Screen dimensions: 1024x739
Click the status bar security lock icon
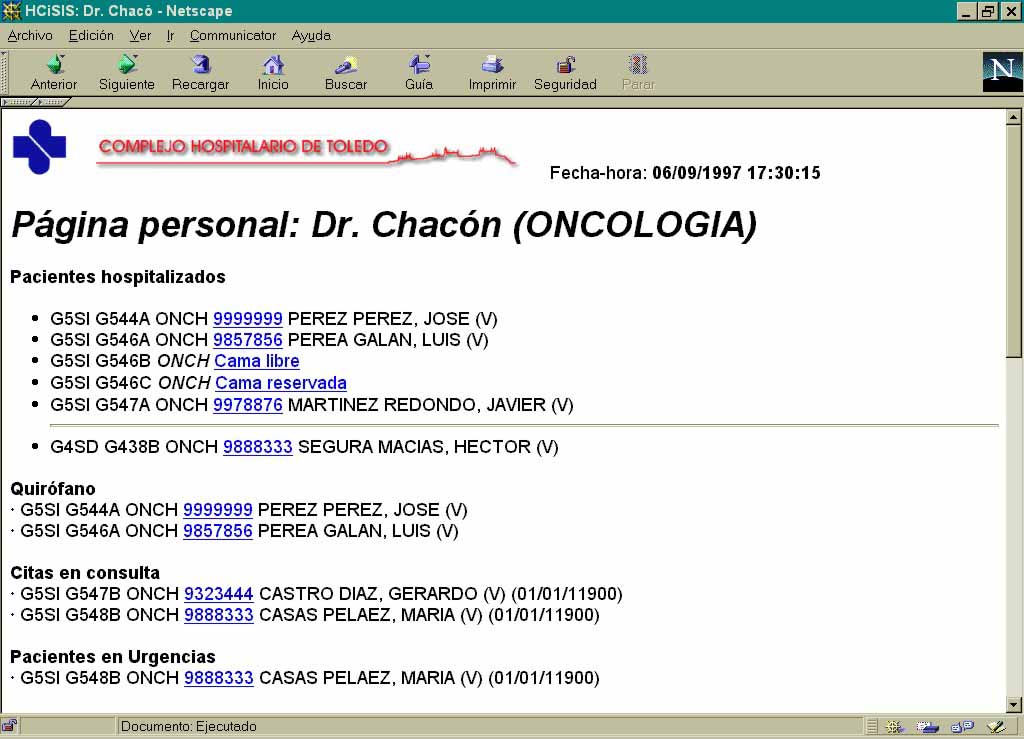9,726
